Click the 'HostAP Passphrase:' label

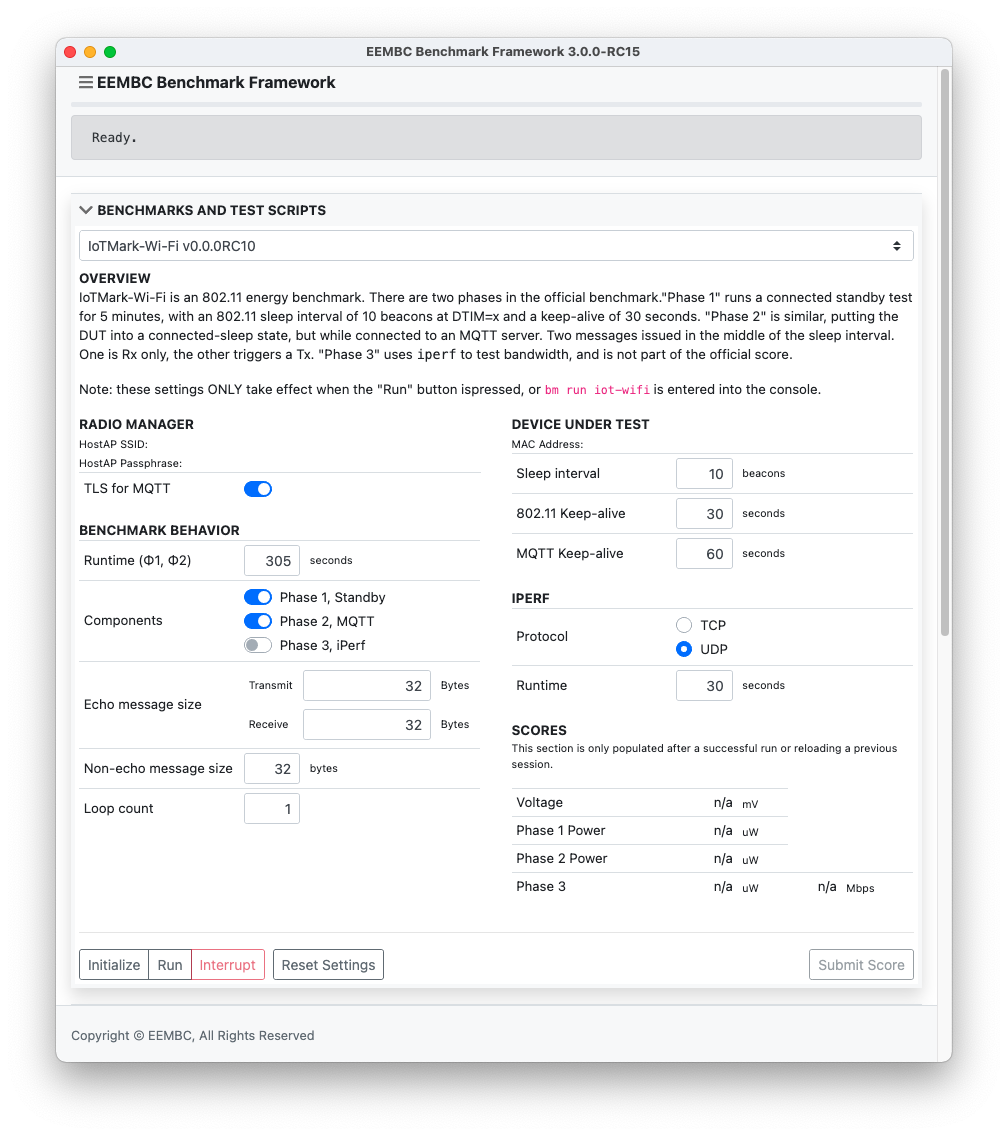(130, 463)
